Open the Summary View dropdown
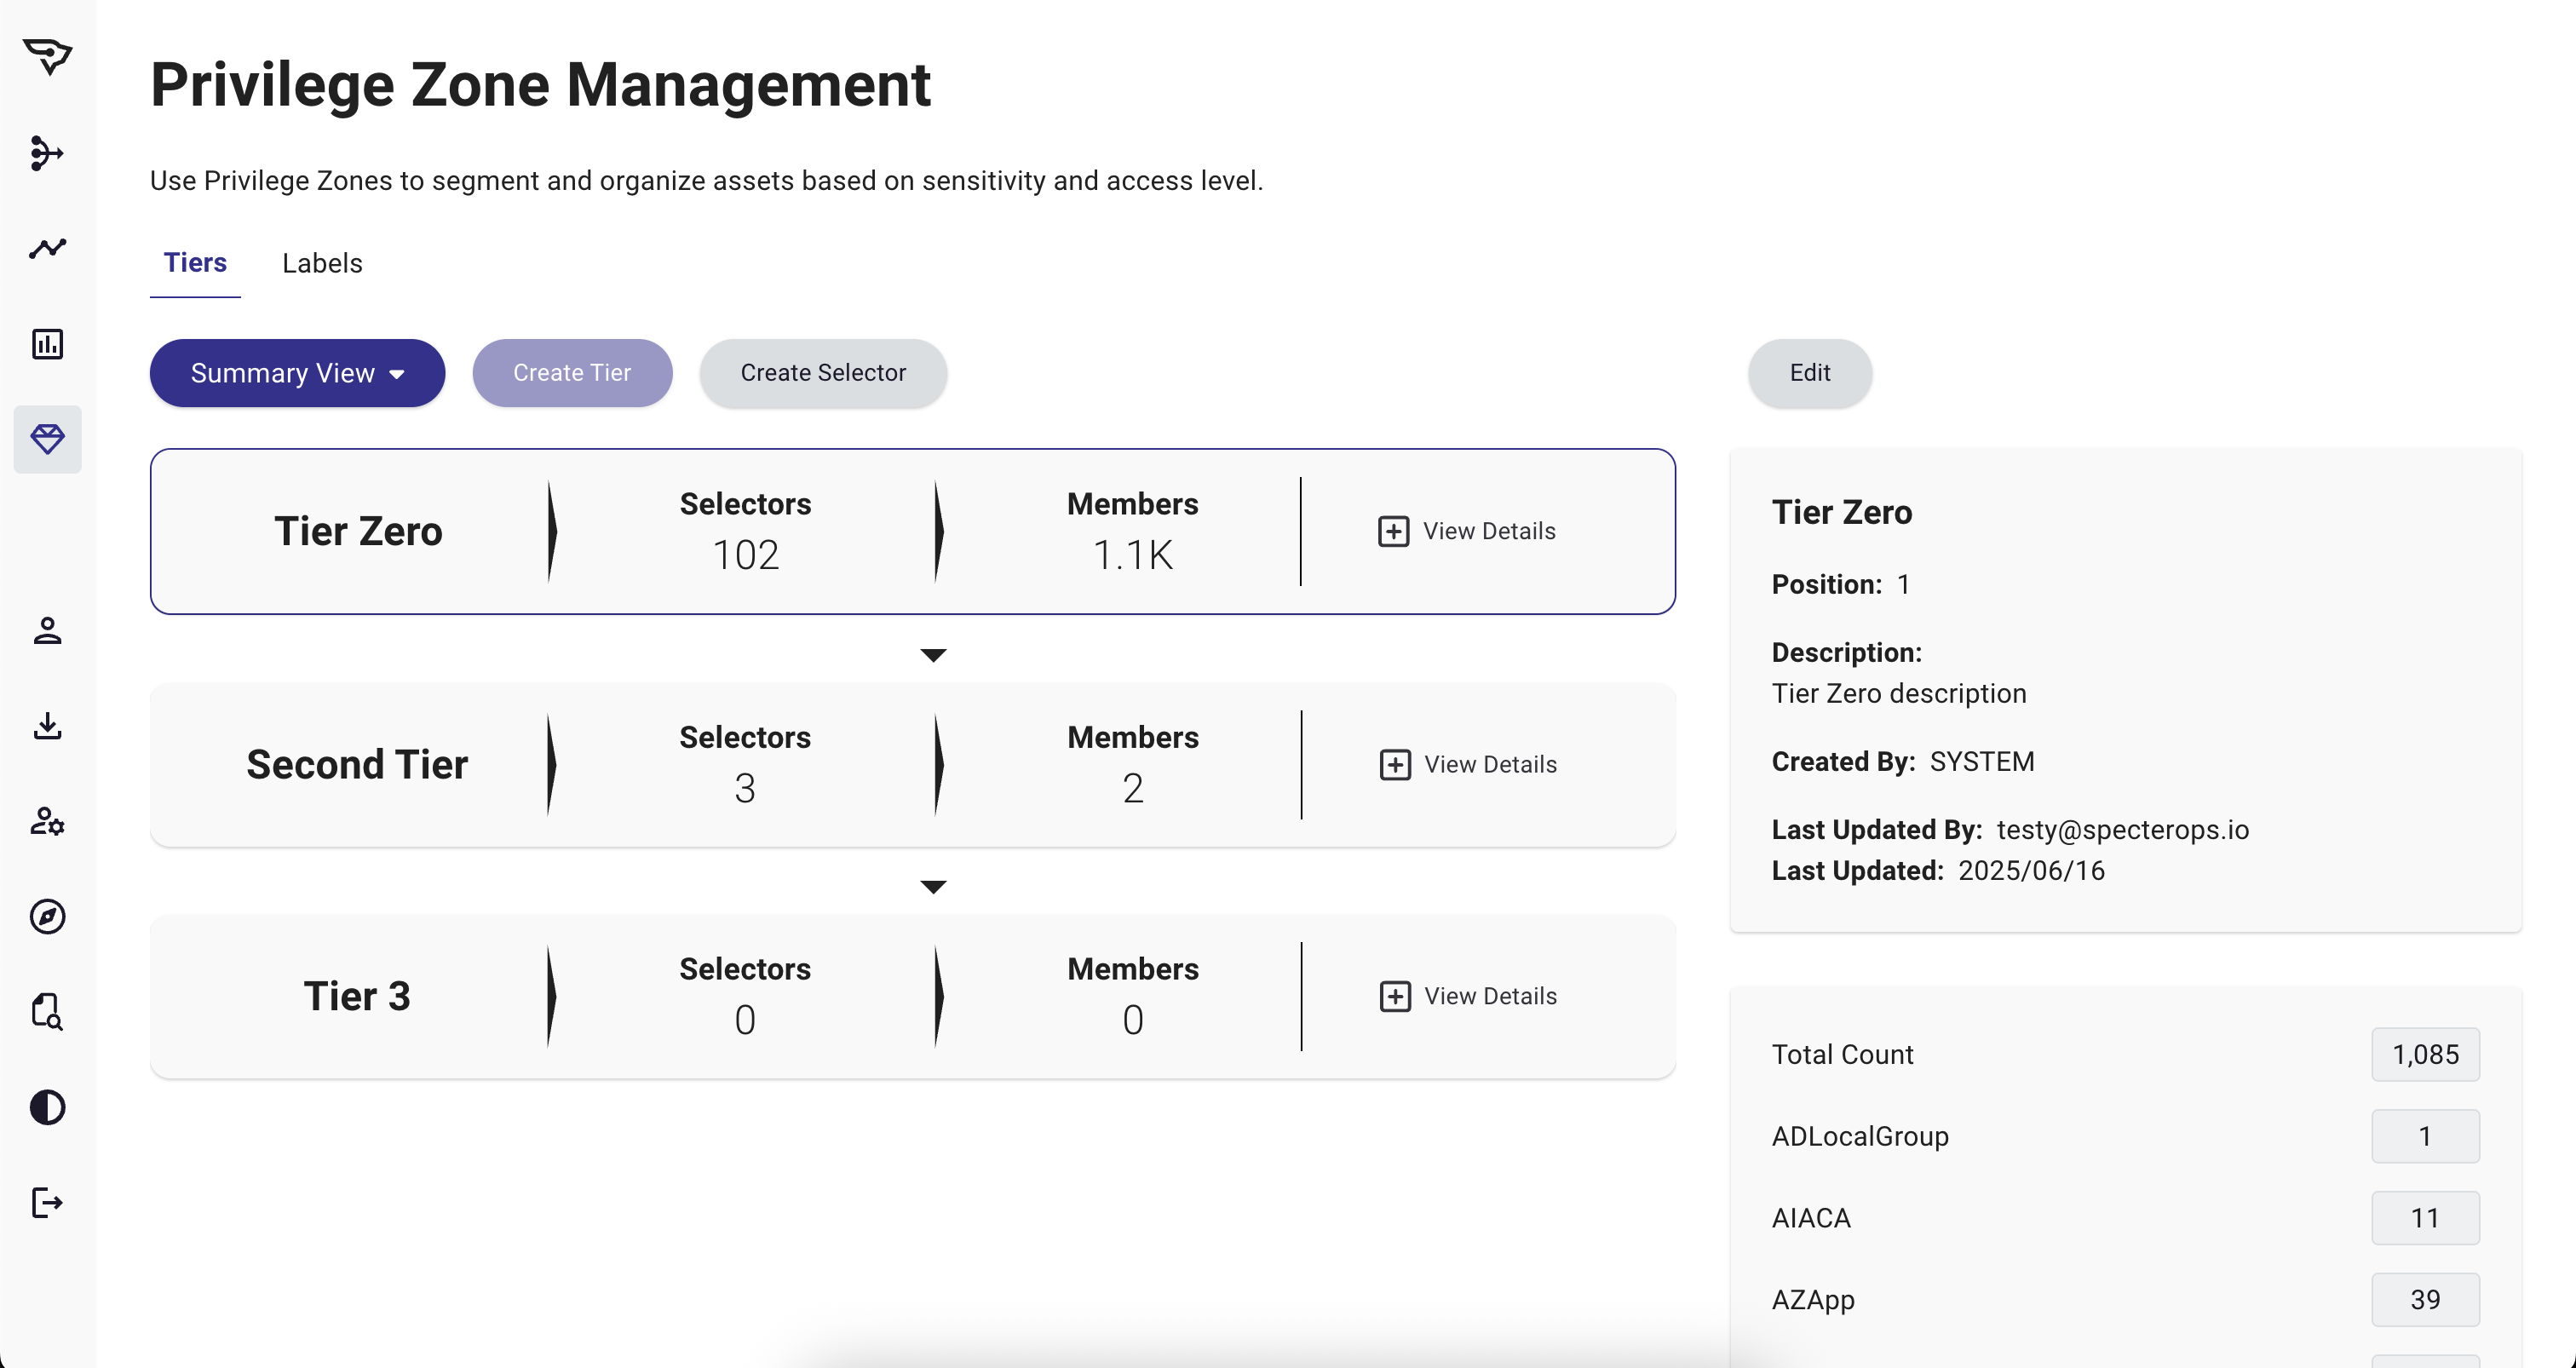Viewport: 2576px width, 1368px height. click(x=296, y=372)
